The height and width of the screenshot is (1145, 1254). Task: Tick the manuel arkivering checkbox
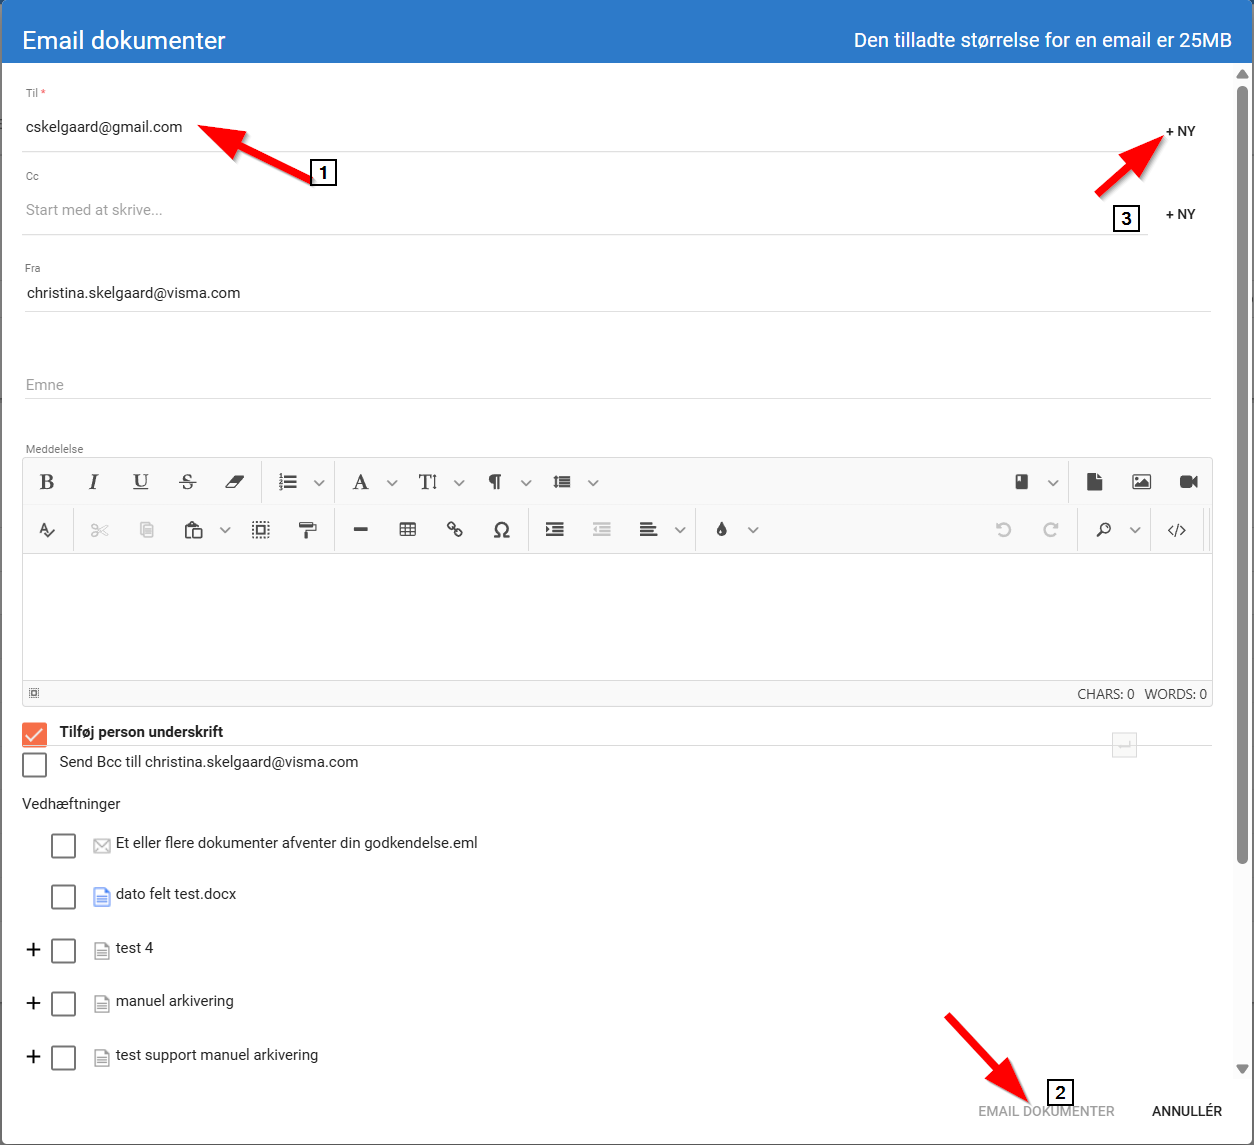click(x=63, y=1003)
